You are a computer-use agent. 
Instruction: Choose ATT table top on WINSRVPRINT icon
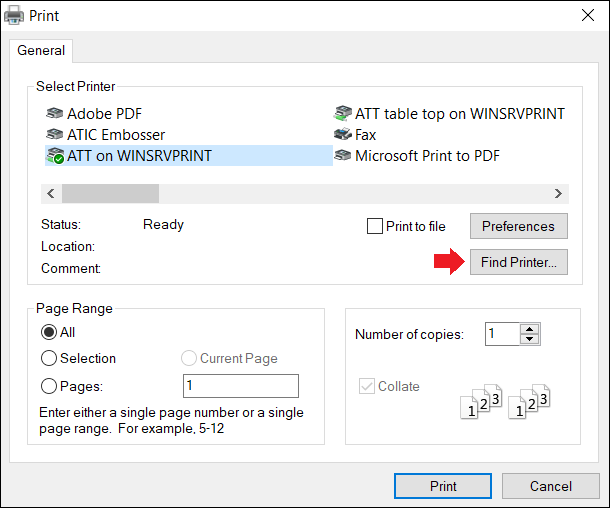(x=343, y=113)
